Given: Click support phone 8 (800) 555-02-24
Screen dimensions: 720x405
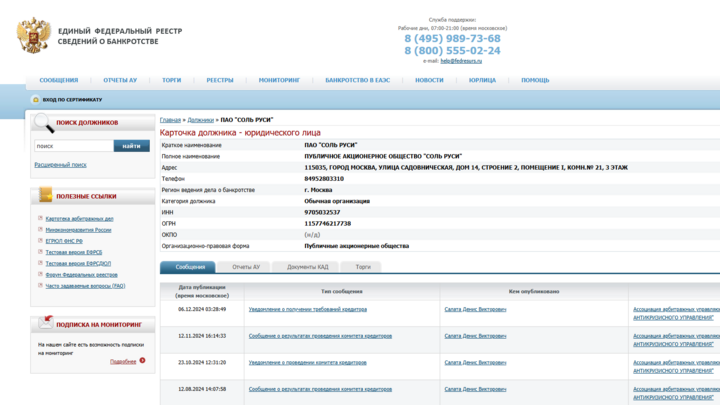Looking at the screenshot, I should click(x=452, y=51).
